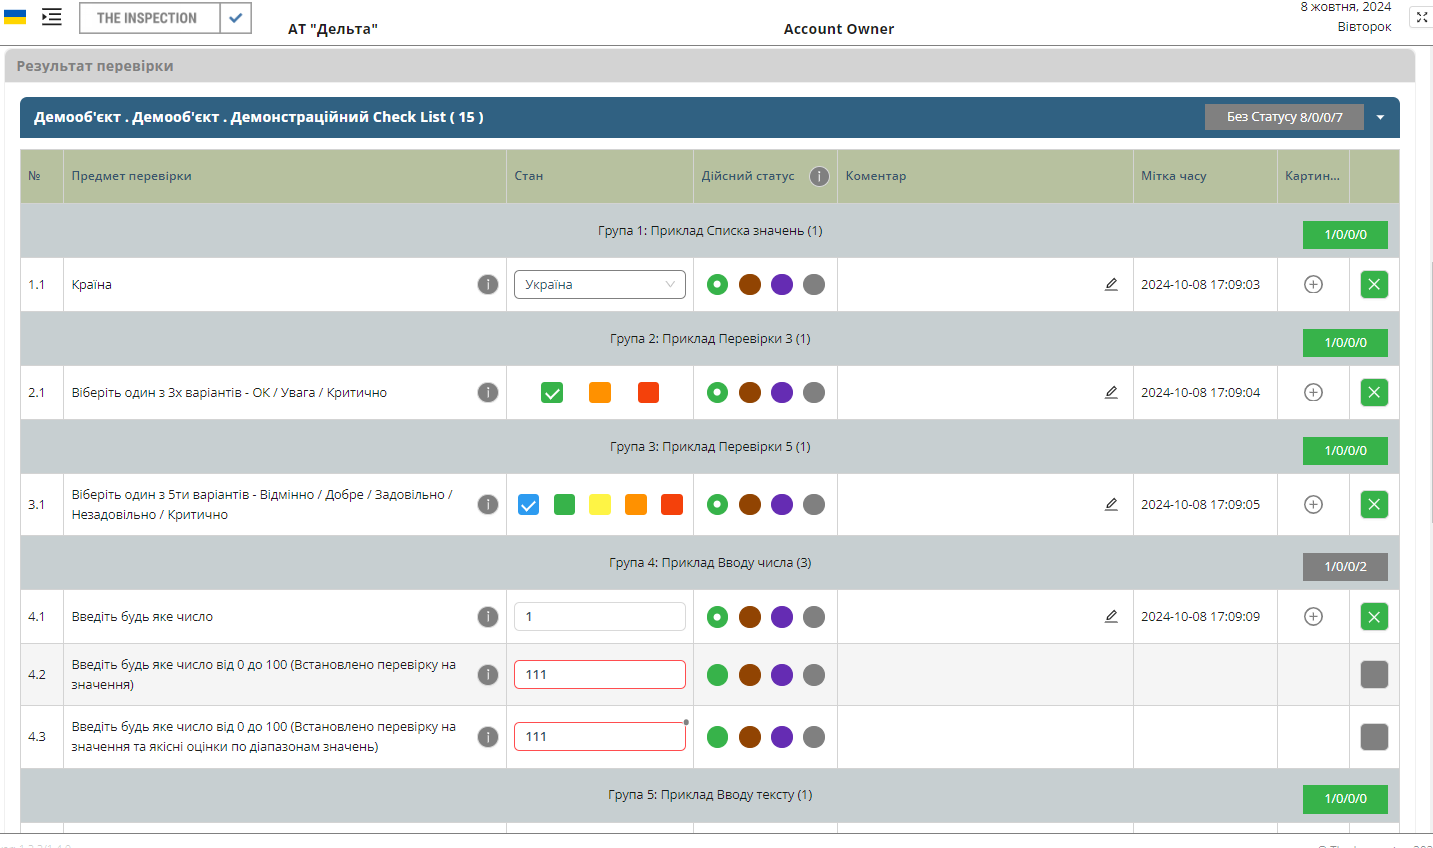Image resolution: width=1433 pixels, height=848 pixels.
Task: Open the Країна dropdown showing Україна
Action: click(x=600, y=285)
